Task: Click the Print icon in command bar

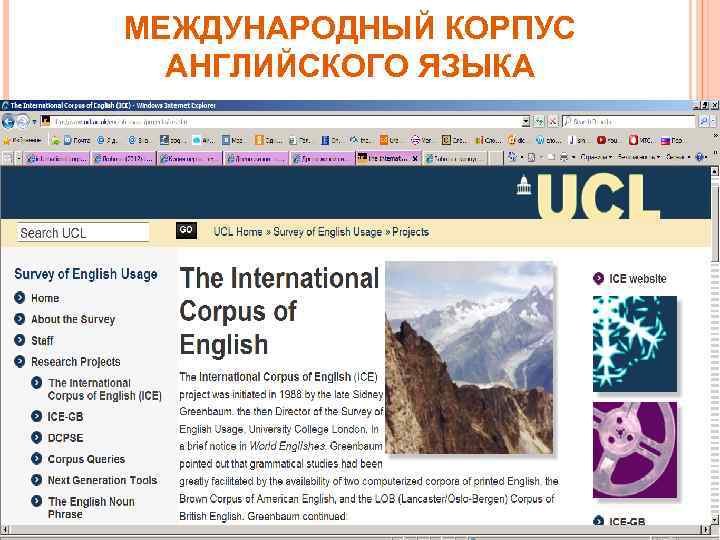Action: [564, 158]
